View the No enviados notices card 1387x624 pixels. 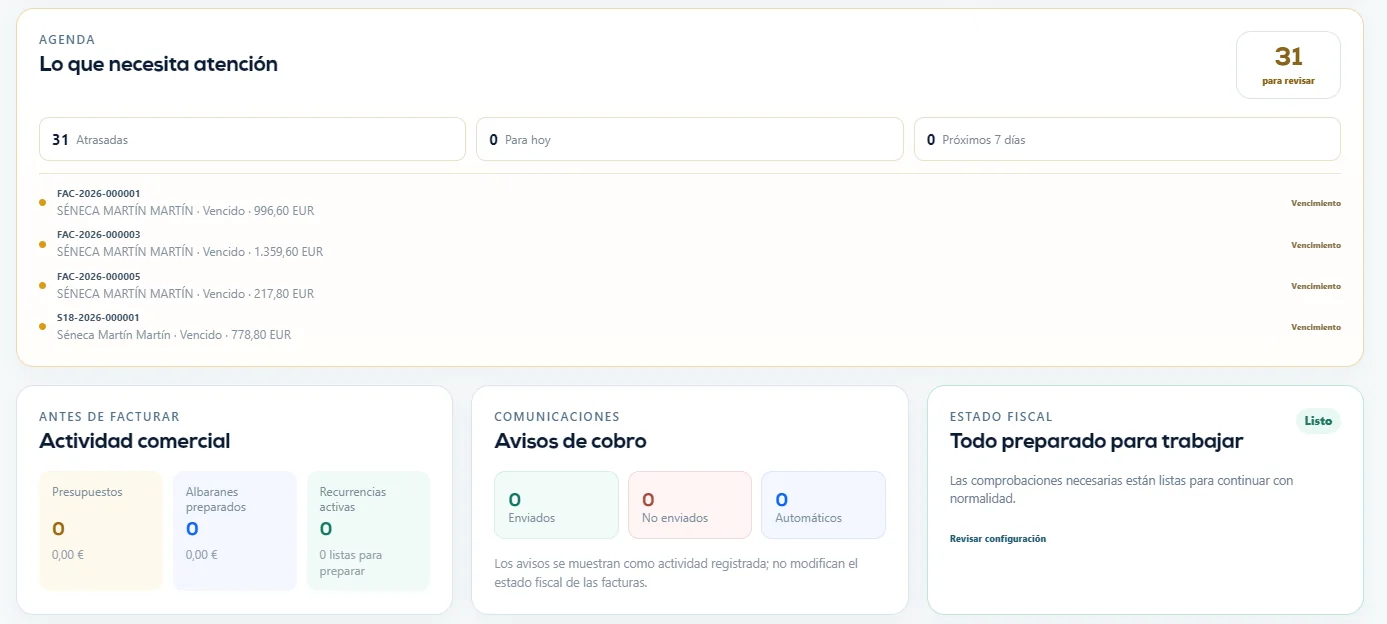(690, 505)
